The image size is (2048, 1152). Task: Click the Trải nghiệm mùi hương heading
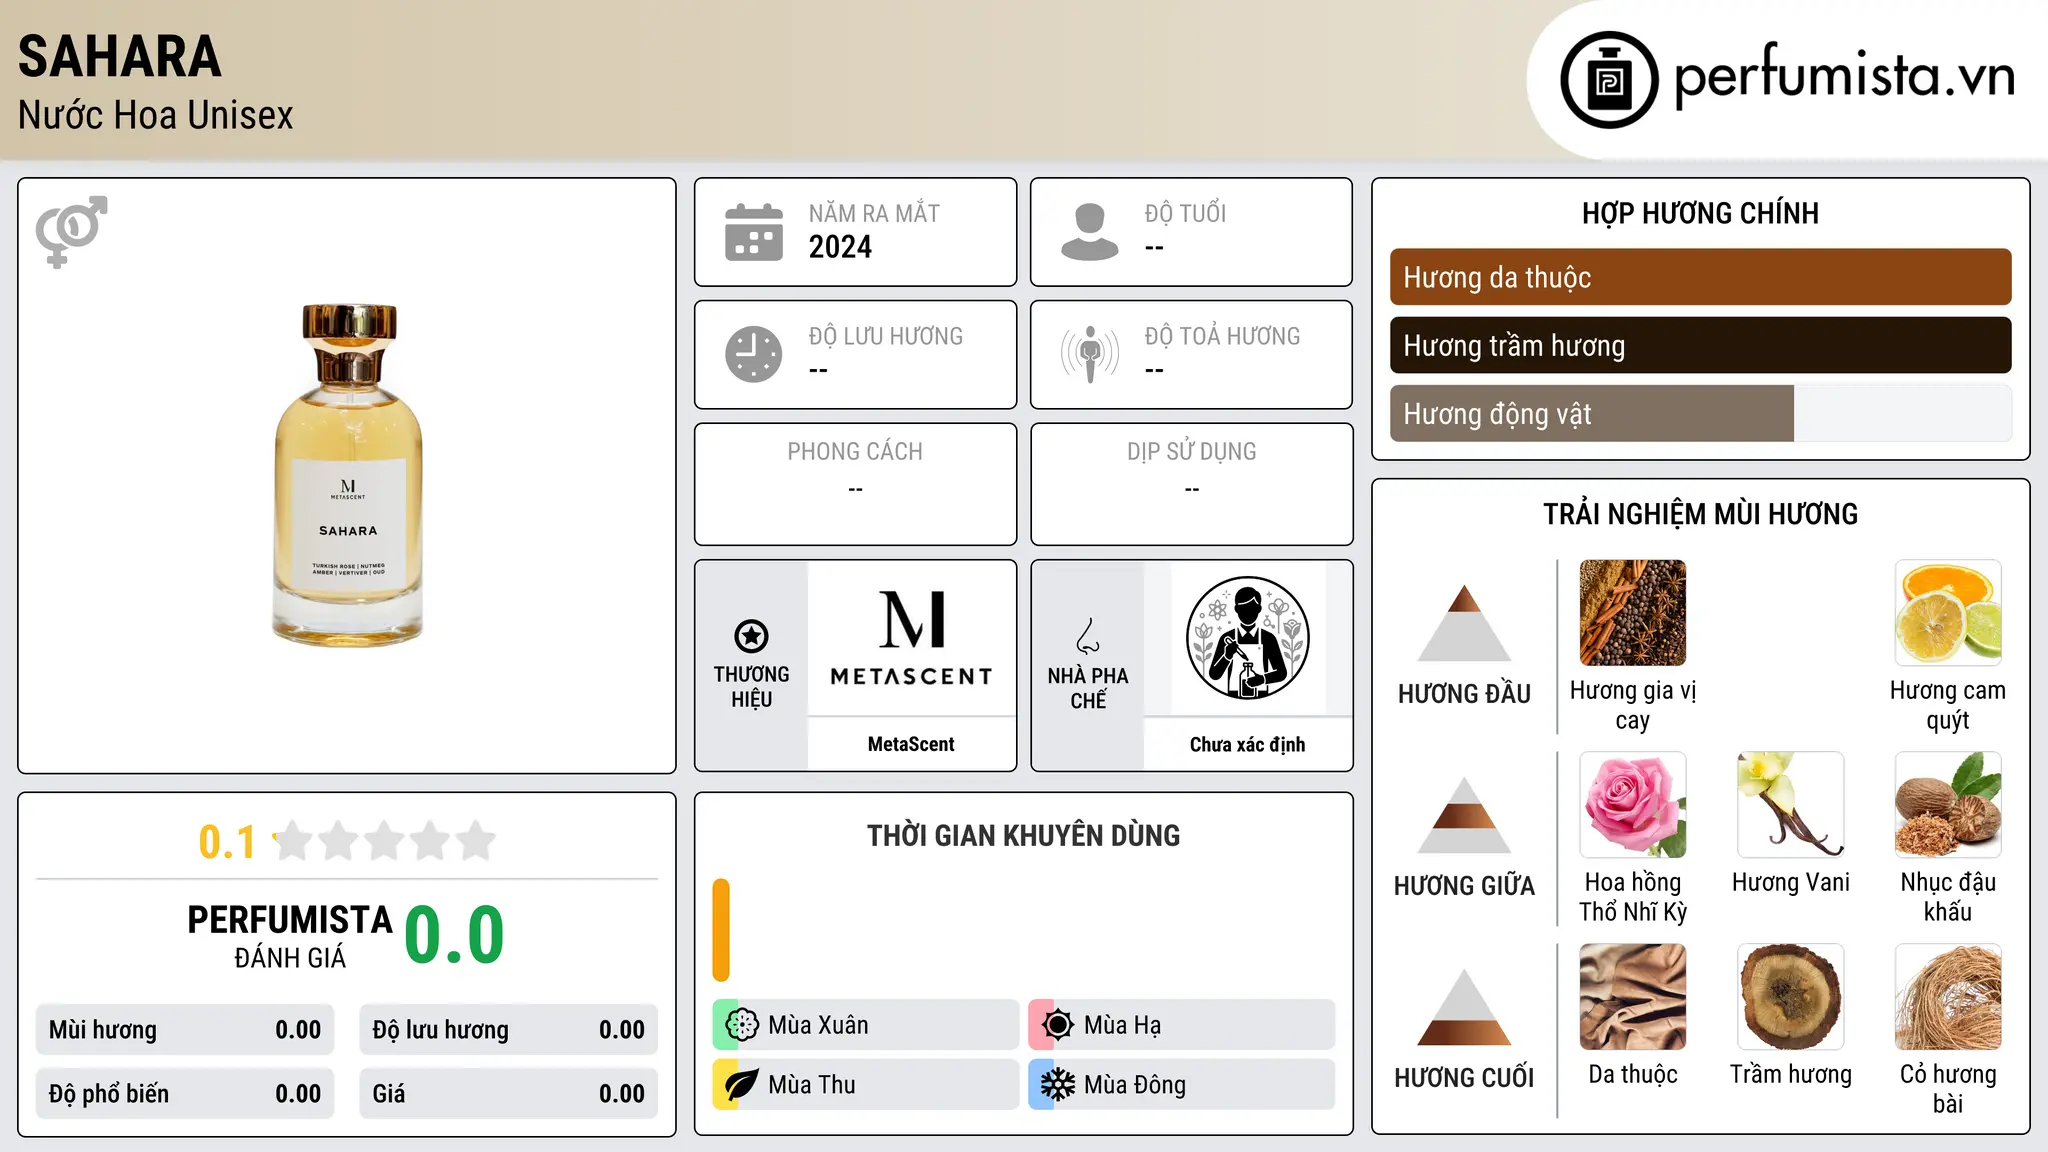tap(1700, 514)
